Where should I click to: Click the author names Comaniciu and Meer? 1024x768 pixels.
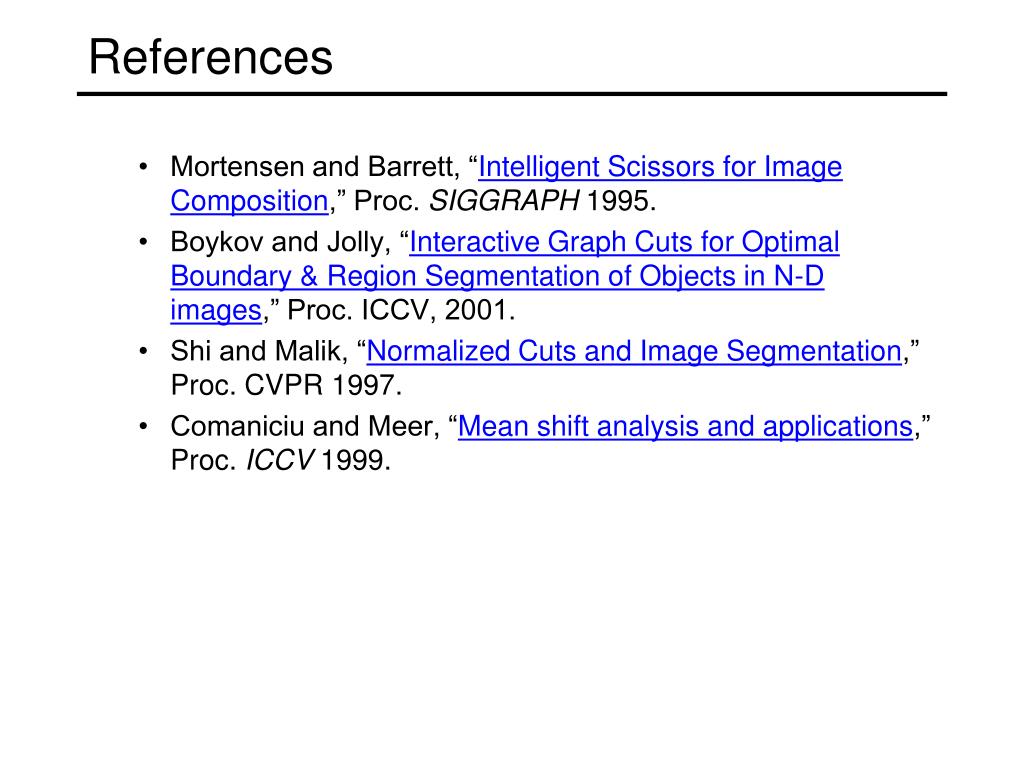(305, 427)
